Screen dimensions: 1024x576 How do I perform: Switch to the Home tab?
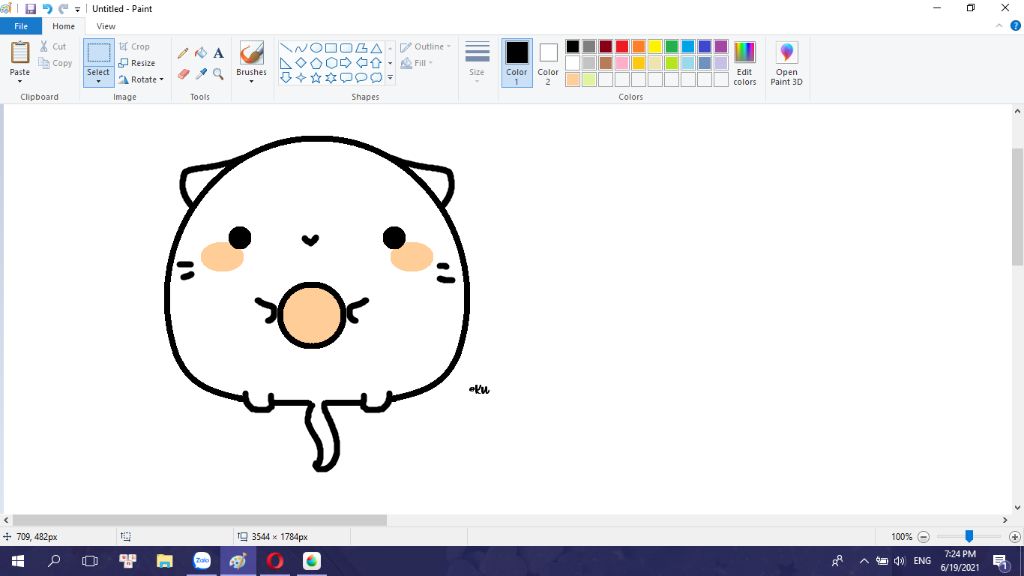[63, 26]
